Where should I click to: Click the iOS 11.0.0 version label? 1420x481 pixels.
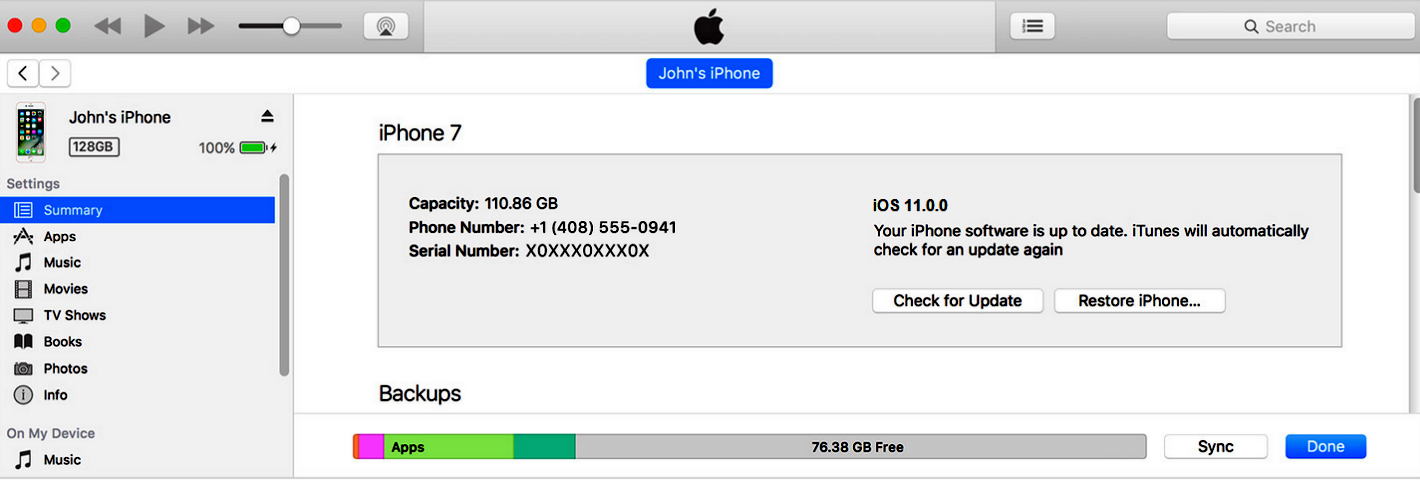[910, 206]
